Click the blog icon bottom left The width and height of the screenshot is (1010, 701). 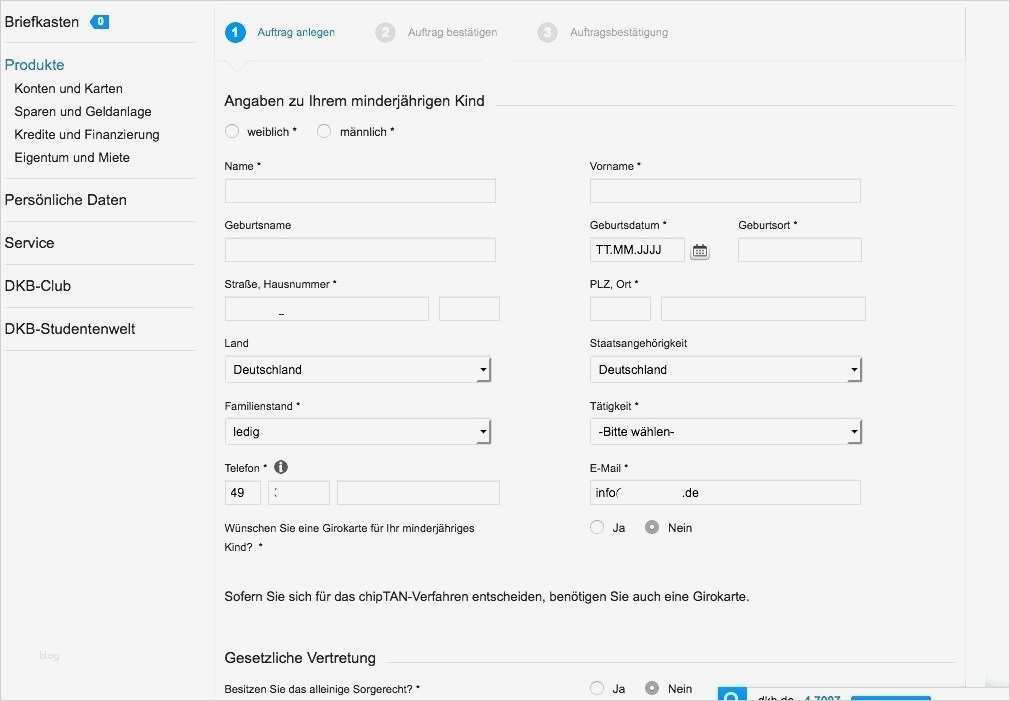coord(49,656)
